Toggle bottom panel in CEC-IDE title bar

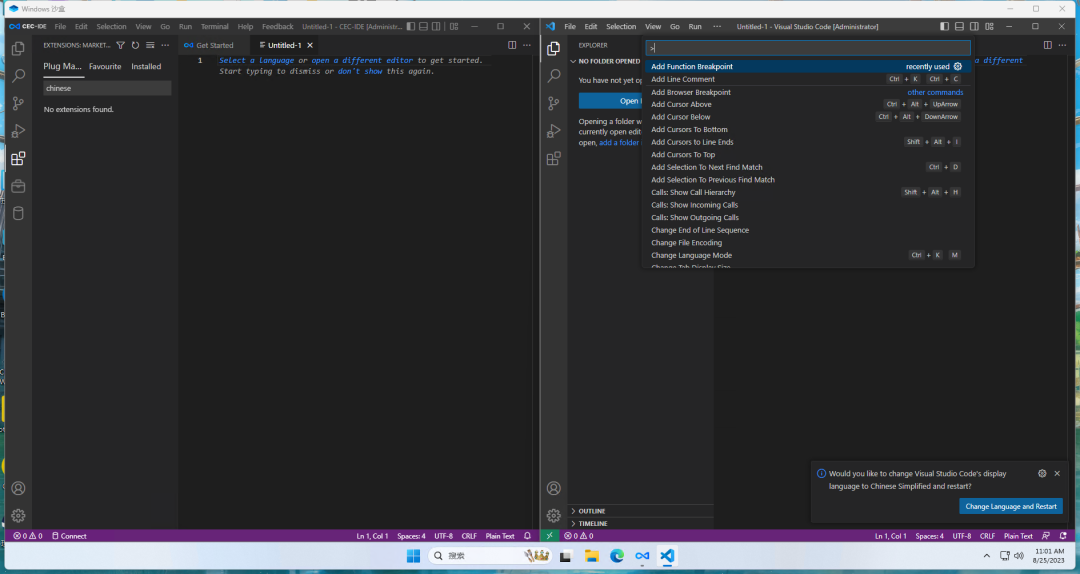(424, 26)
